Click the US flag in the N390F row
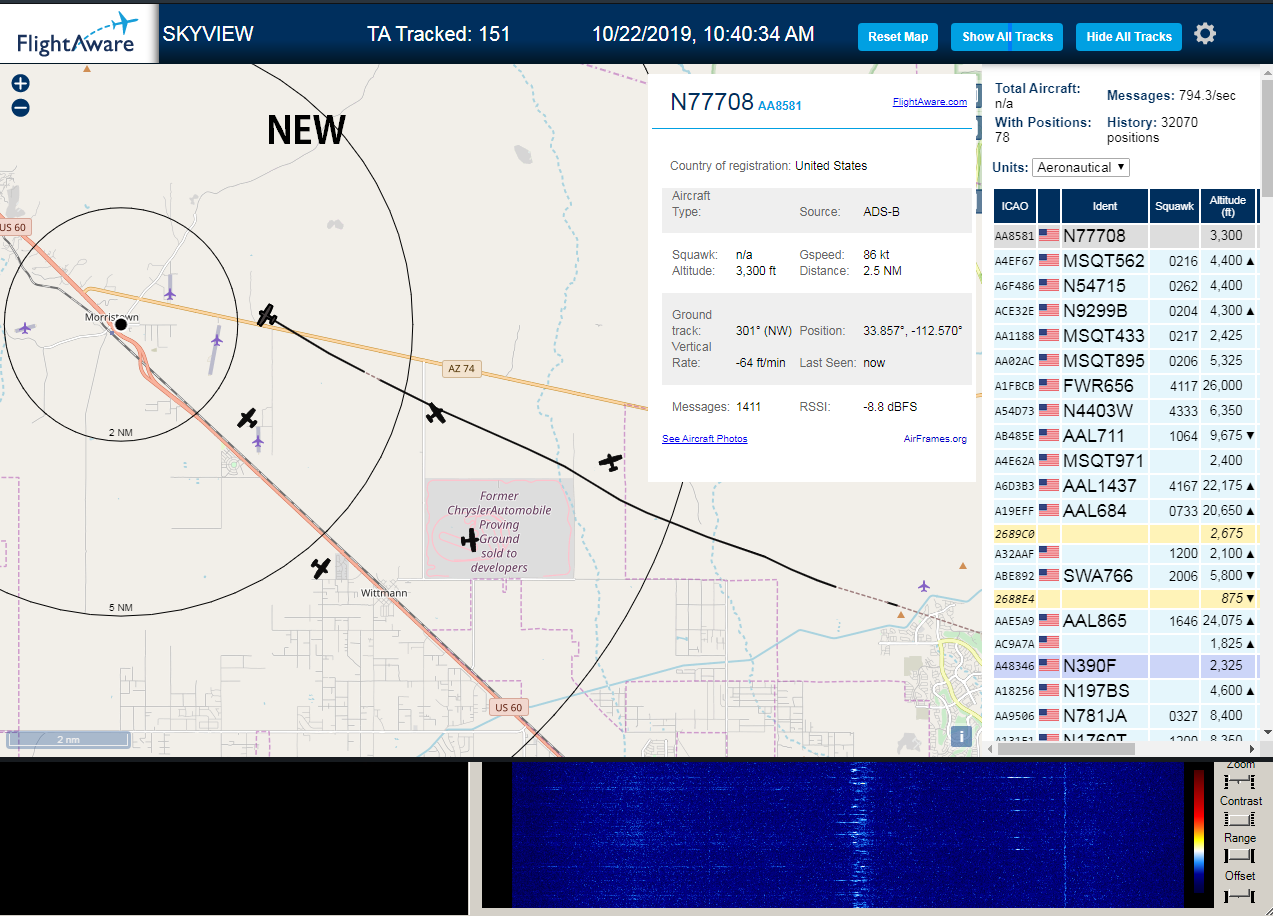1273x917 pixels. pos(1049,666)
